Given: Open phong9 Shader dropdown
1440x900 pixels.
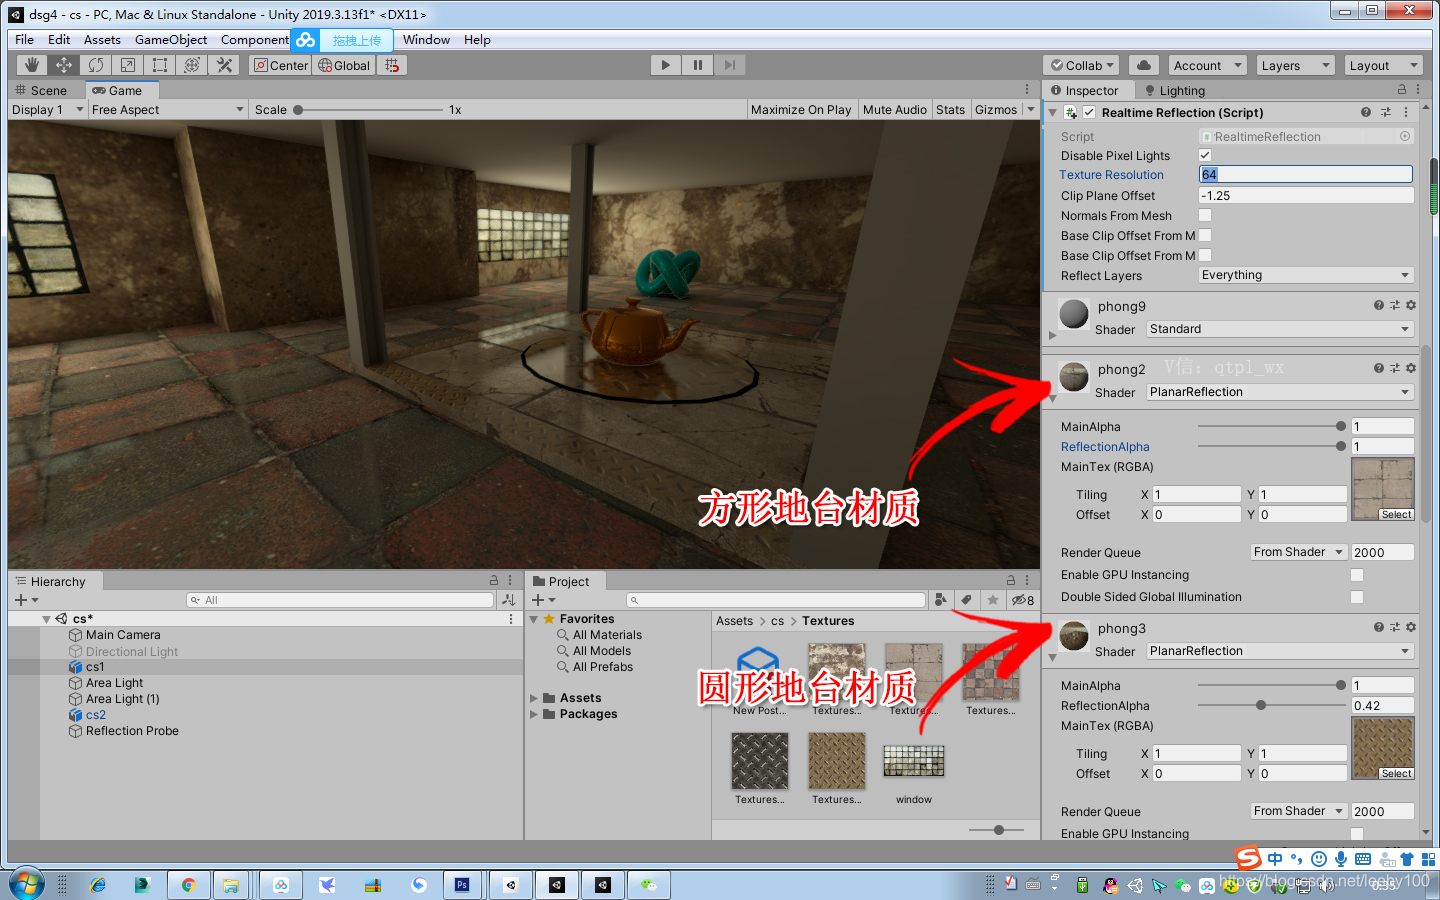Looking at the screenshot, I should coord(1280,329).
